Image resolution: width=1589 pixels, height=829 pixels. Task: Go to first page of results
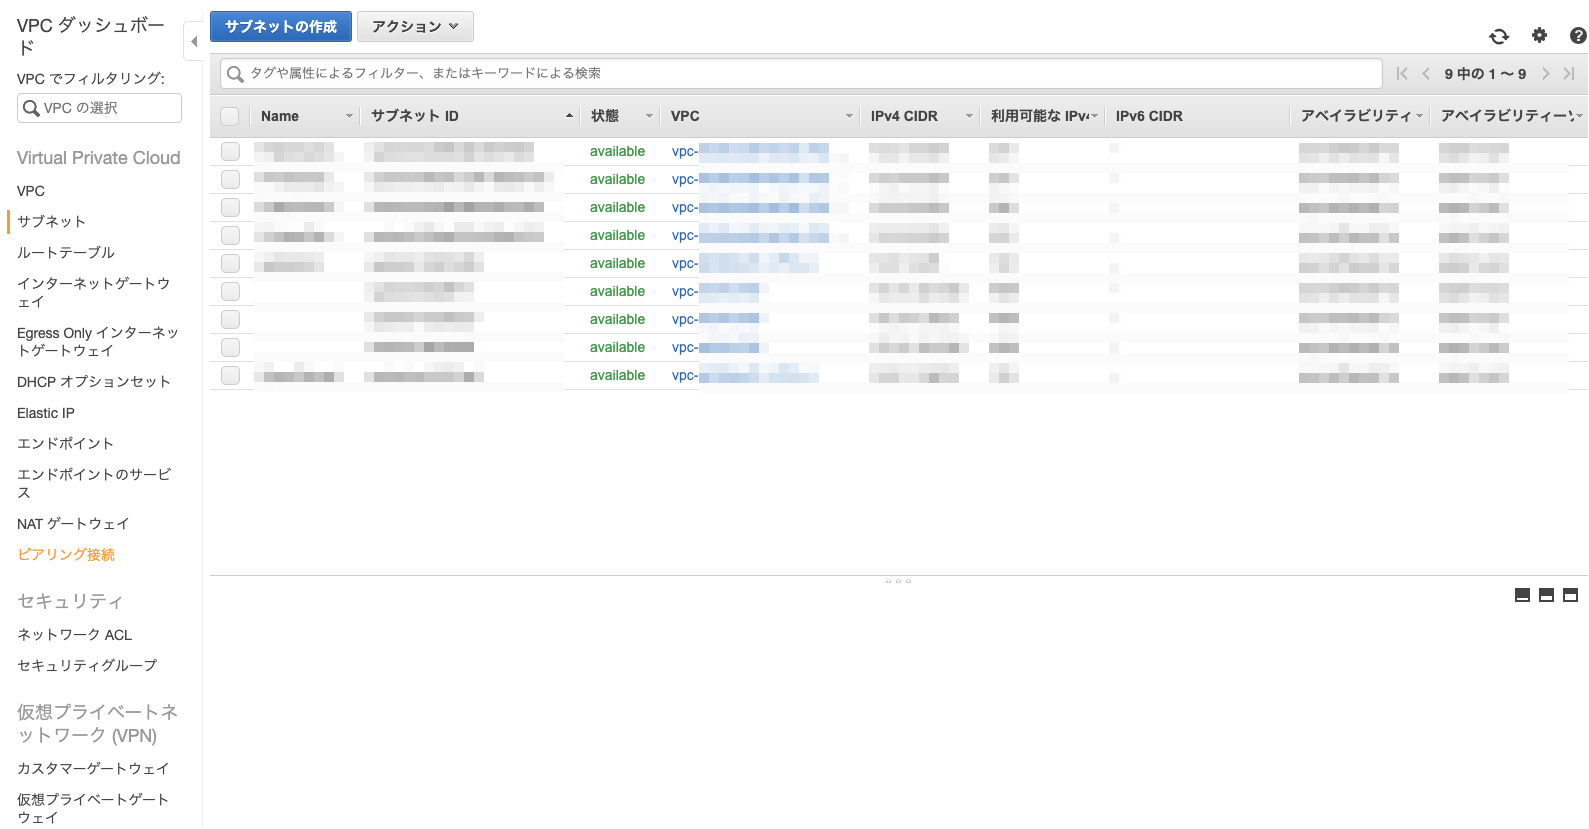[x=1402, y=73]
